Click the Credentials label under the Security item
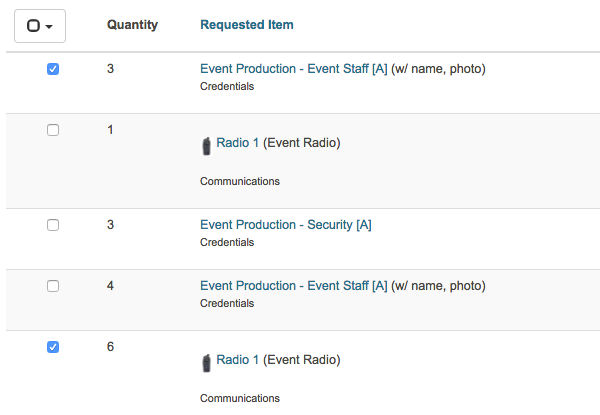The image size is (600, 415). click(x=227, y=242)
